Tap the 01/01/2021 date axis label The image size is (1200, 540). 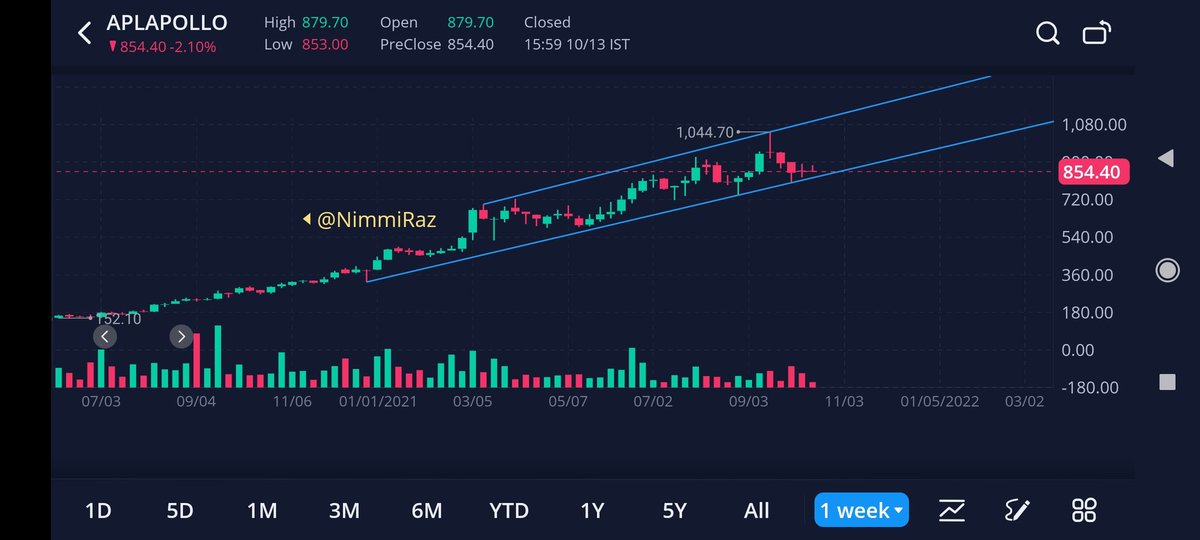point(378,401)
